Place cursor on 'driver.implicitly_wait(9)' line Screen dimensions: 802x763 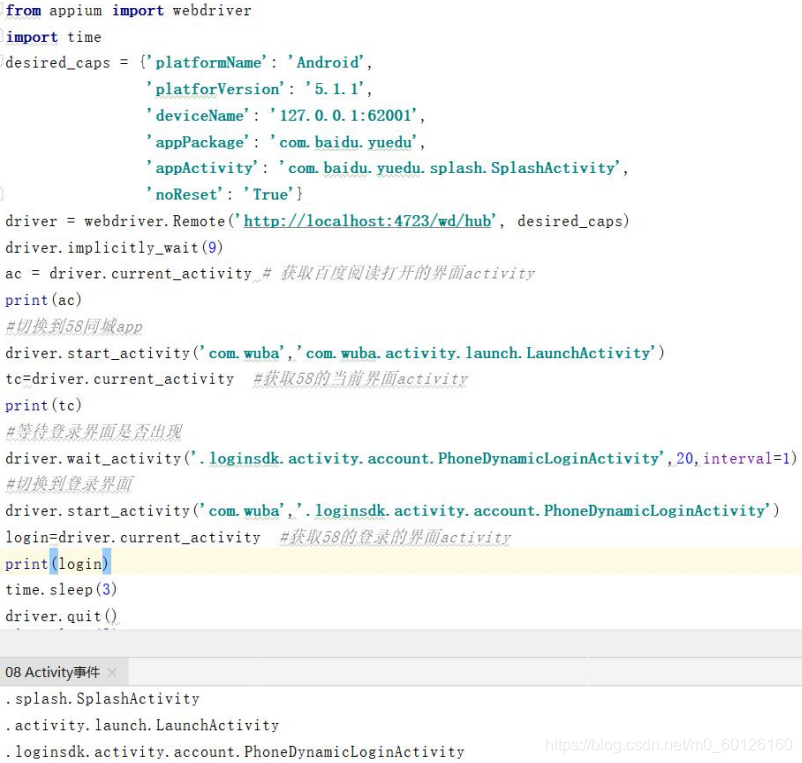pyautogui.click(x=114, y=248)
